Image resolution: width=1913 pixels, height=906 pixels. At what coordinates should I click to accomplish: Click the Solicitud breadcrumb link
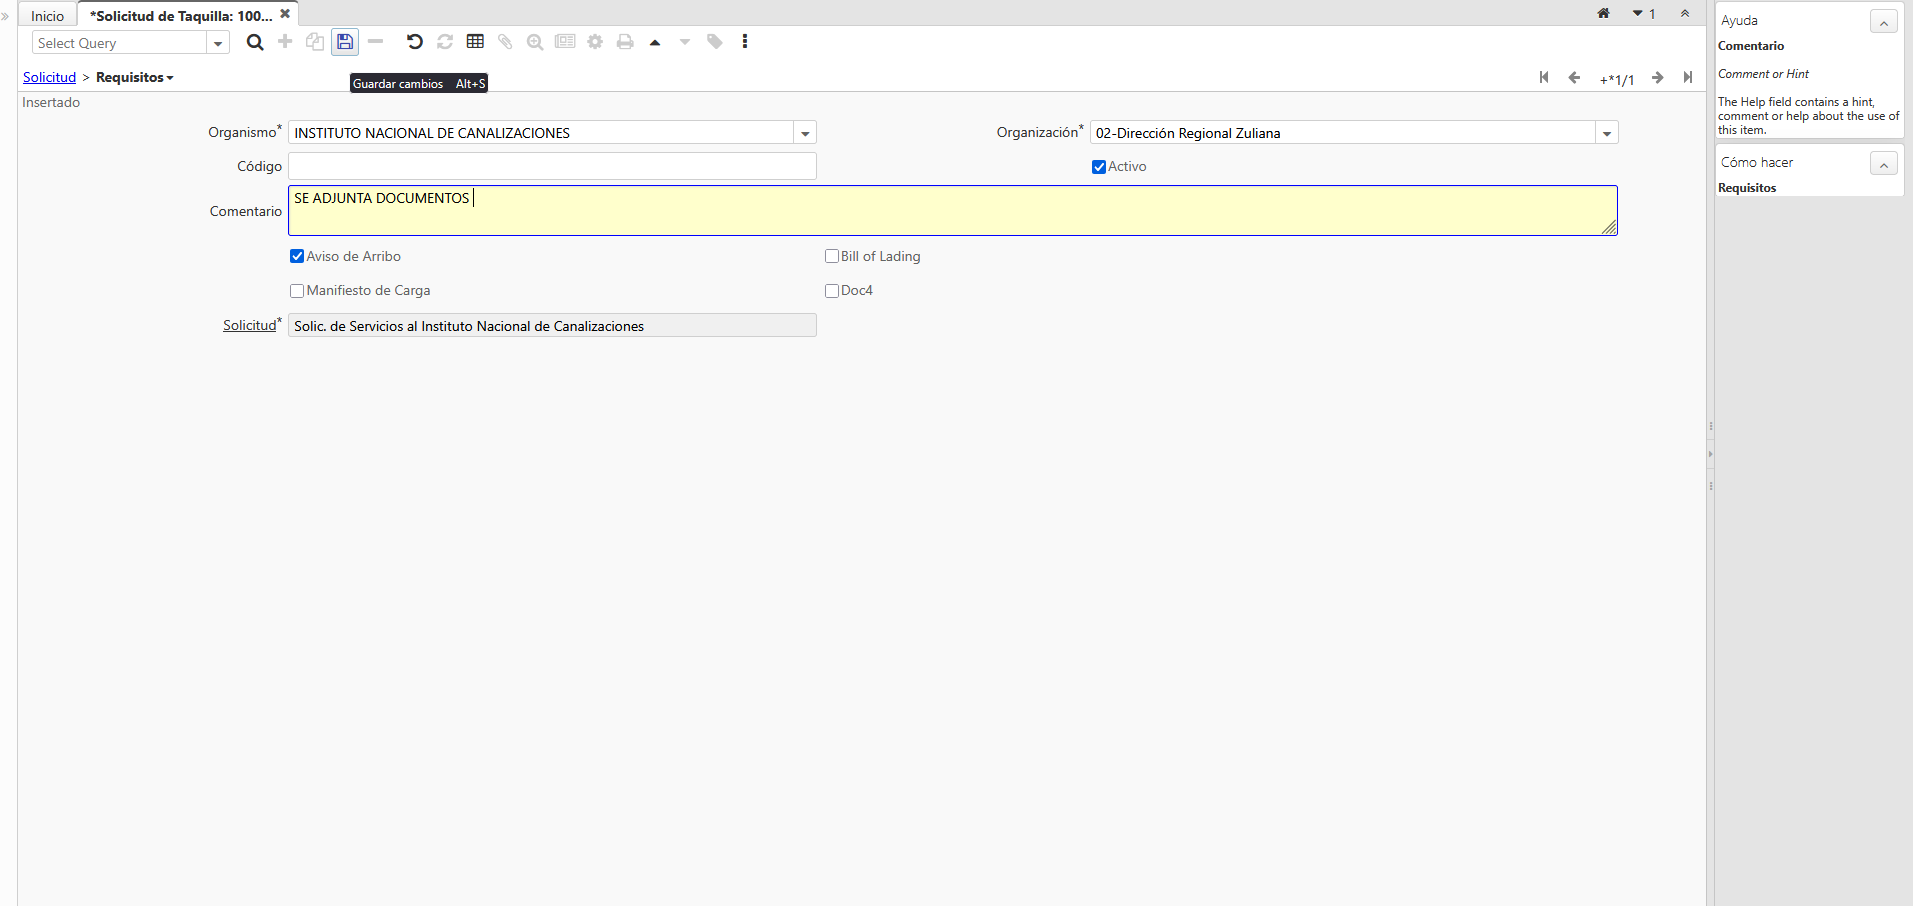(x=49, y=78)
